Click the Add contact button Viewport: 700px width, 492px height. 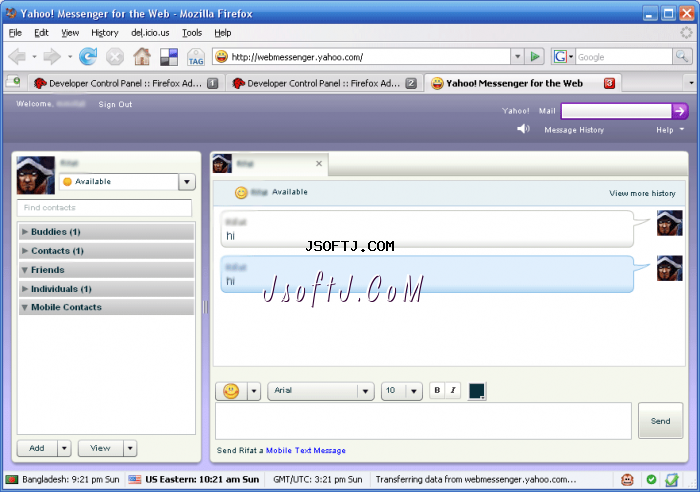point(37,448)
